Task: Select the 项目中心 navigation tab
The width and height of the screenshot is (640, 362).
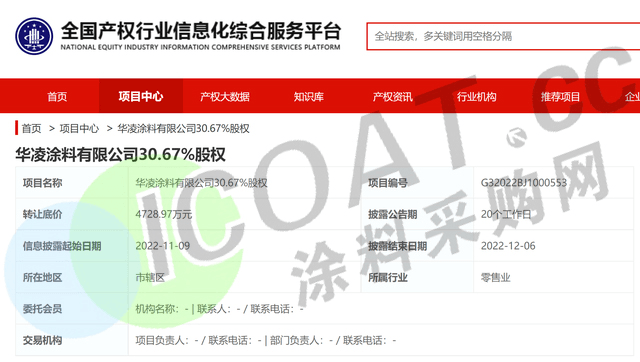Action: (x=141, y=96)
